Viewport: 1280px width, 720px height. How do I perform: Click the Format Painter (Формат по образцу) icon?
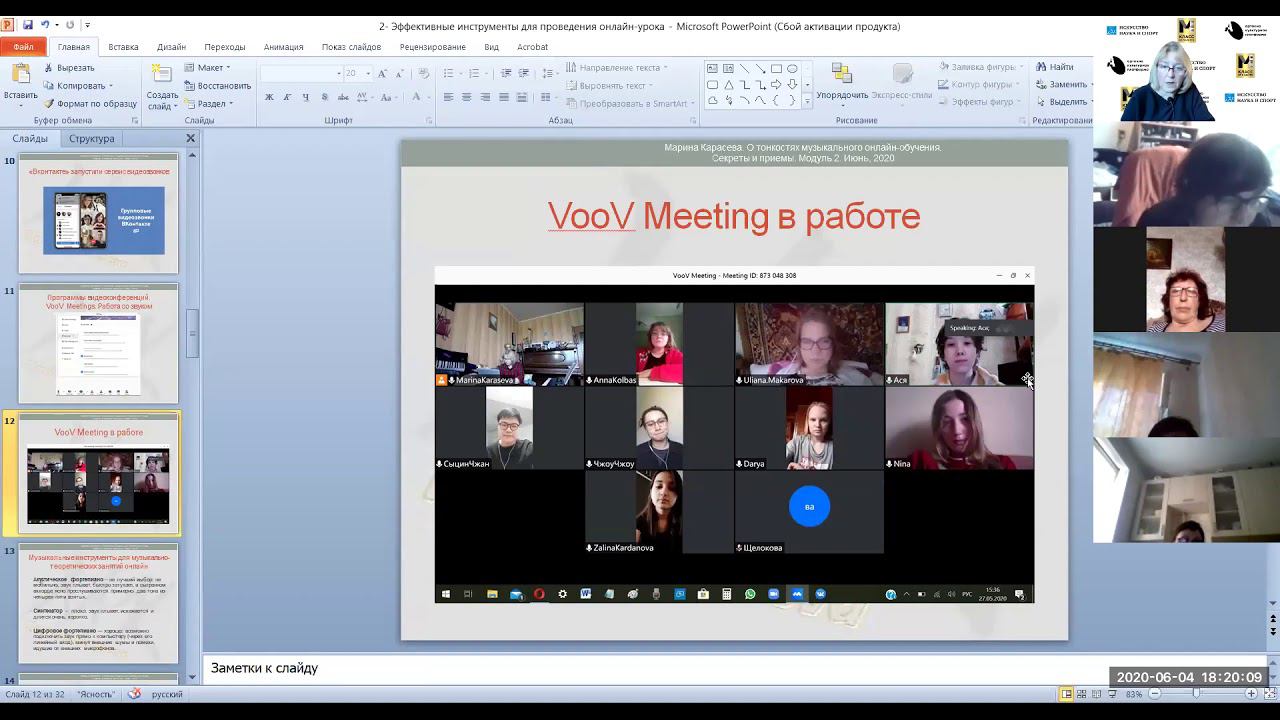[x=49, y=103]
